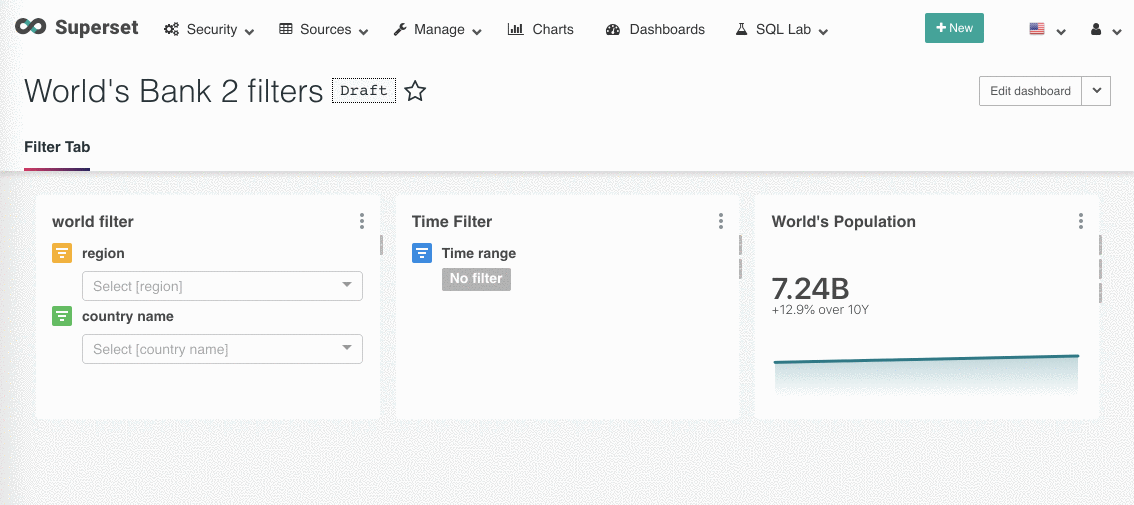Open the language dropdown arrow
The width and height of the screenshot is (1134, 505).
(x=1061, y=33)
